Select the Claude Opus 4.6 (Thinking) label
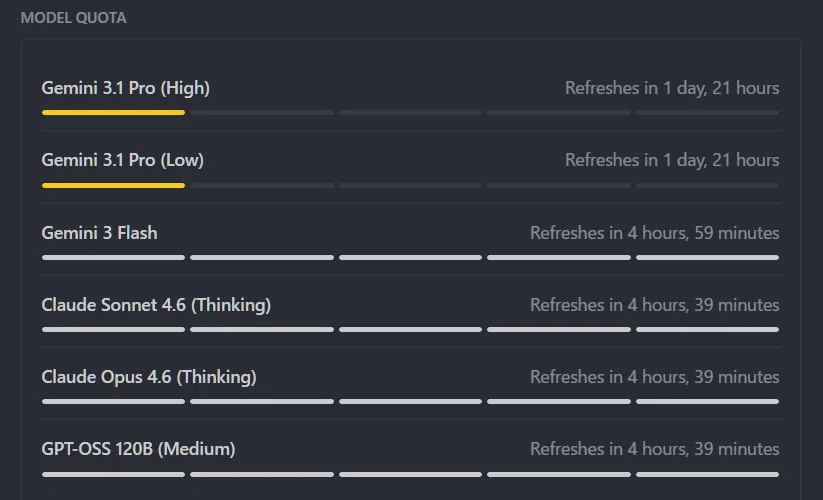The image size is (823, 500). click(149, 377)
